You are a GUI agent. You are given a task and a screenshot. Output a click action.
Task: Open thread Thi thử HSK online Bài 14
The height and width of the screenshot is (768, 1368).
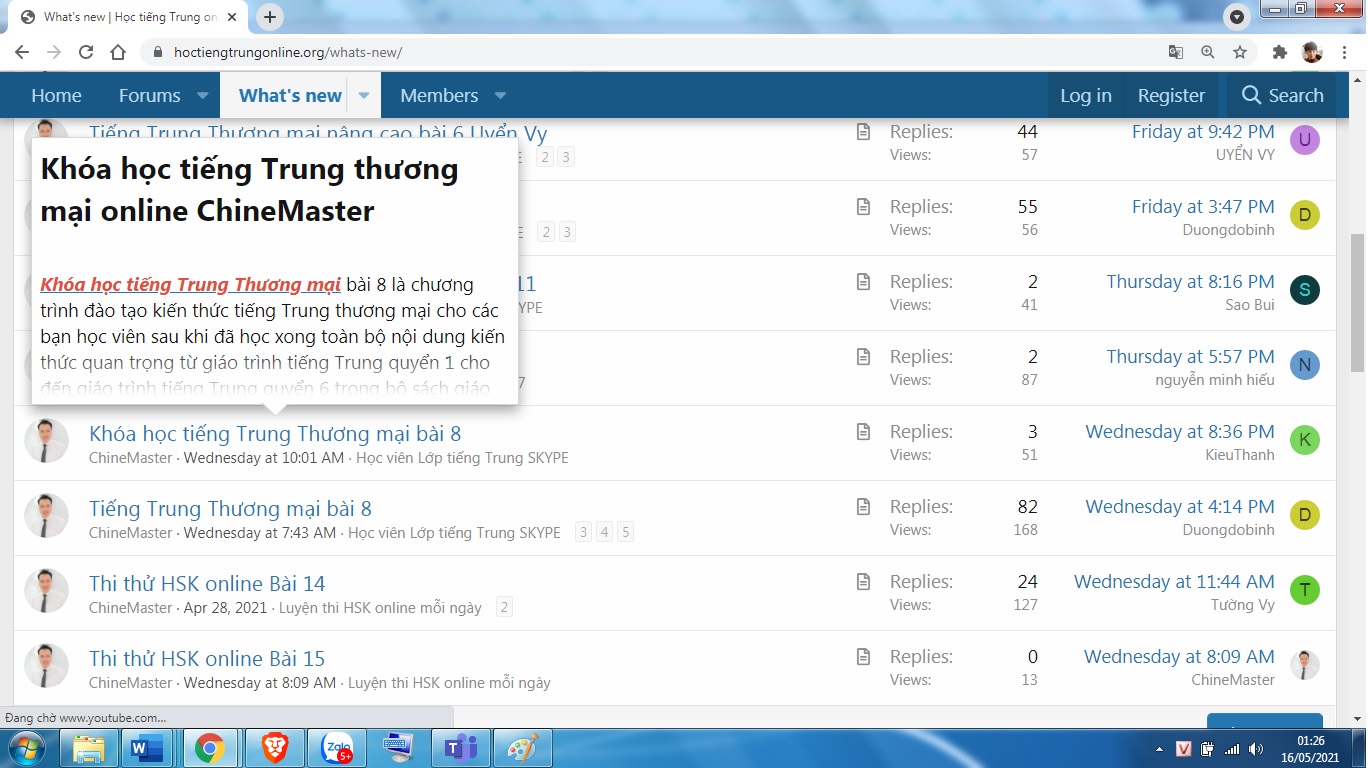[x=207, y=584]
